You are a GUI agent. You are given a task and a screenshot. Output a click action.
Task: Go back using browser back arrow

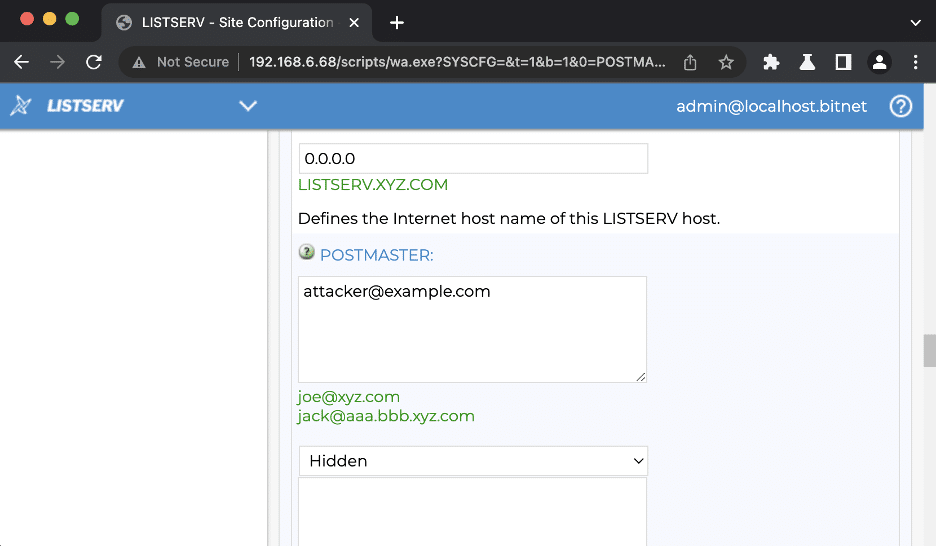click(21, 62)
